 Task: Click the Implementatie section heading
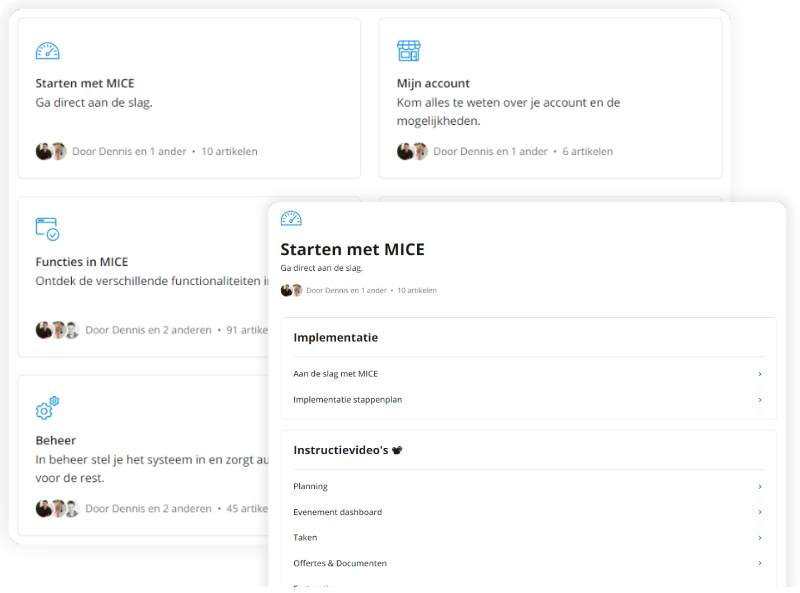(x=336, y=337)
